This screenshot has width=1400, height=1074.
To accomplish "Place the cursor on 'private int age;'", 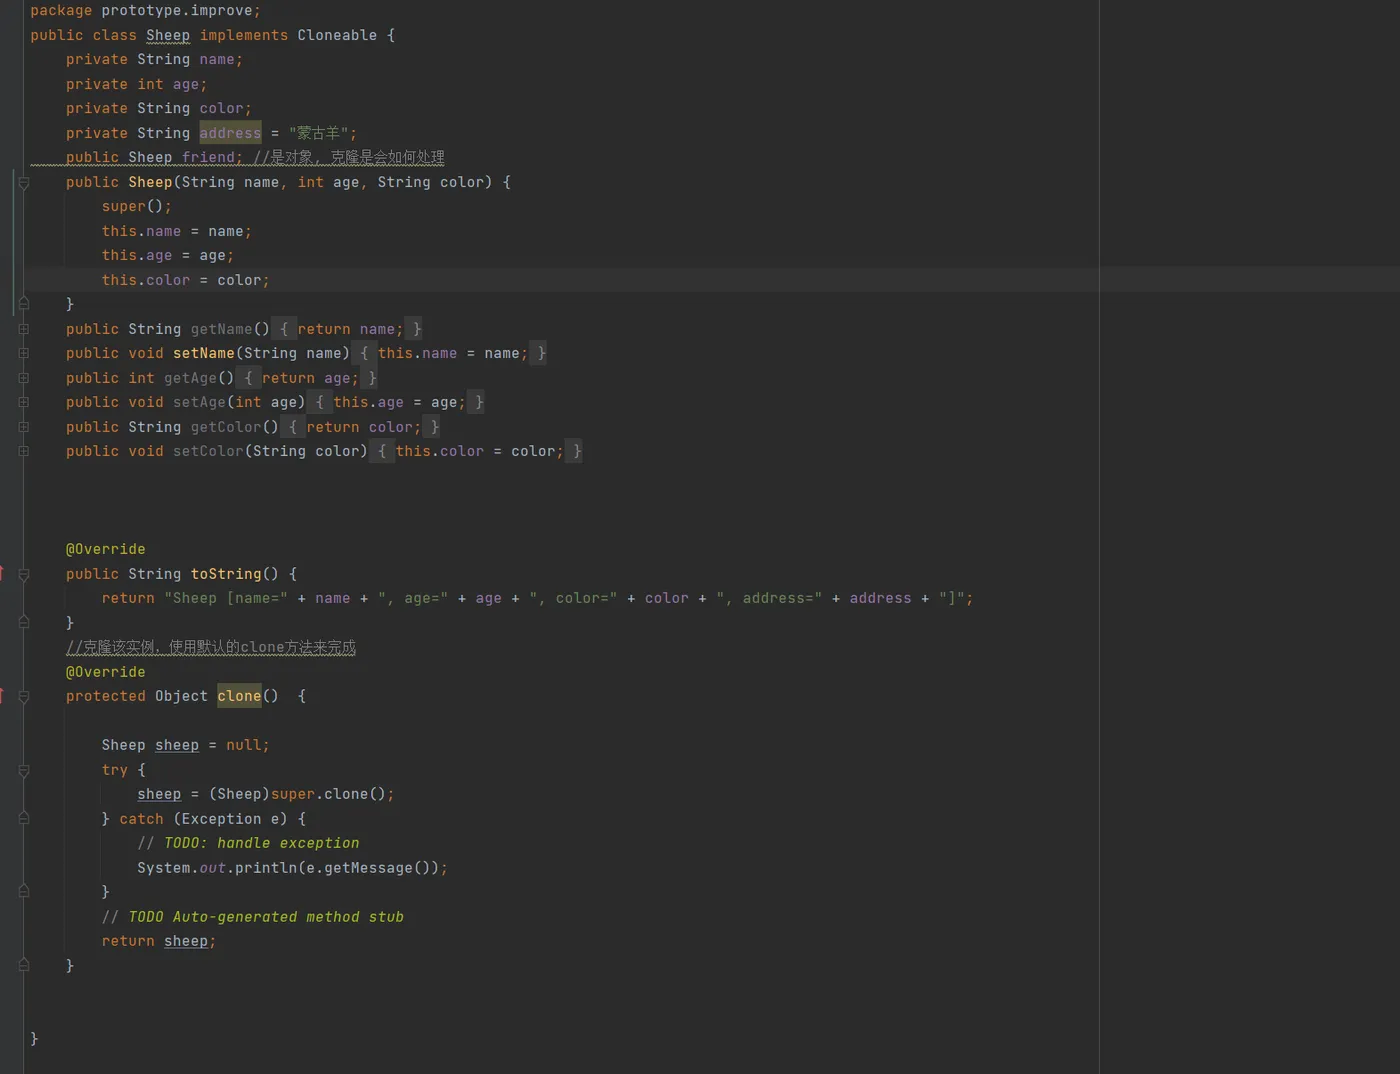I will (136, 84).
